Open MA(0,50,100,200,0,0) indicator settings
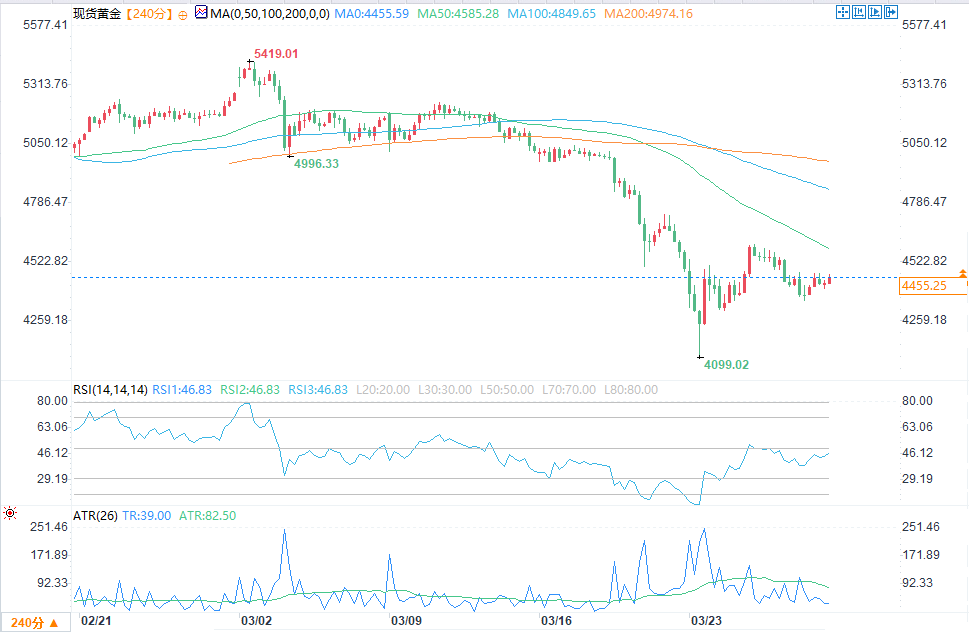 (269, 14)
